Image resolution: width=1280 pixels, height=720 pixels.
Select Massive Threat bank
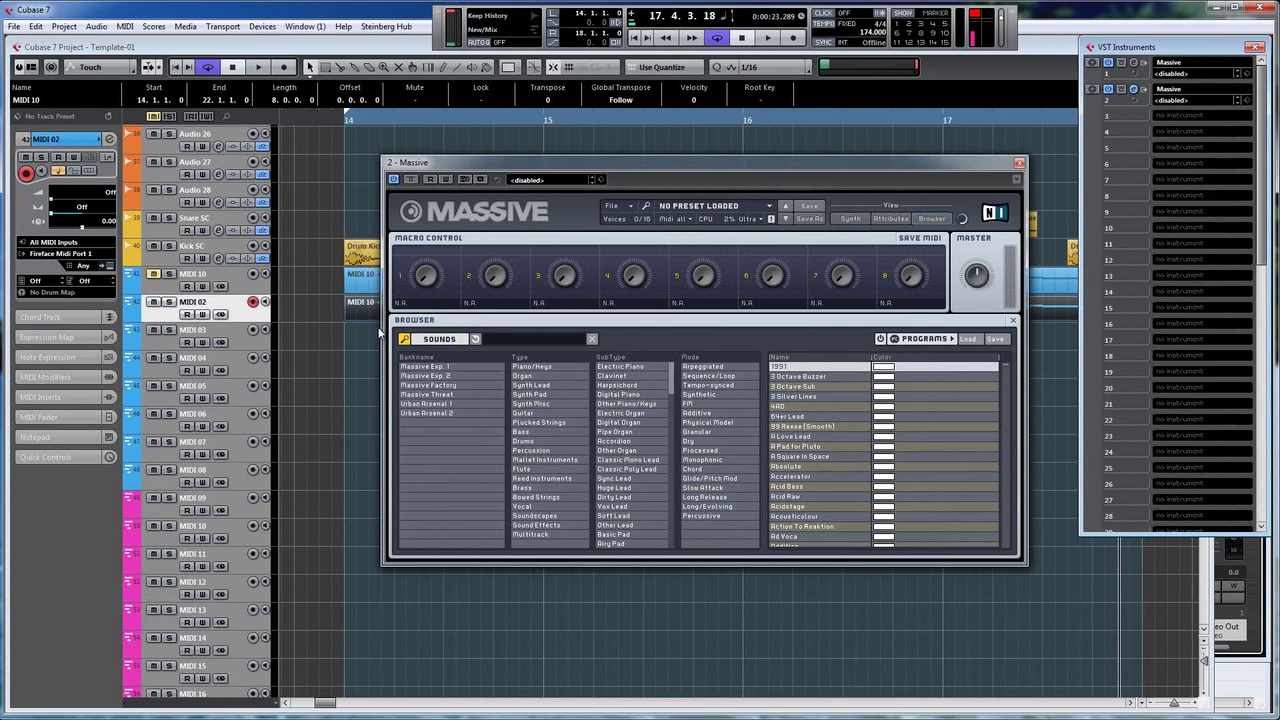pyautogui.click(x=427, y=395)
